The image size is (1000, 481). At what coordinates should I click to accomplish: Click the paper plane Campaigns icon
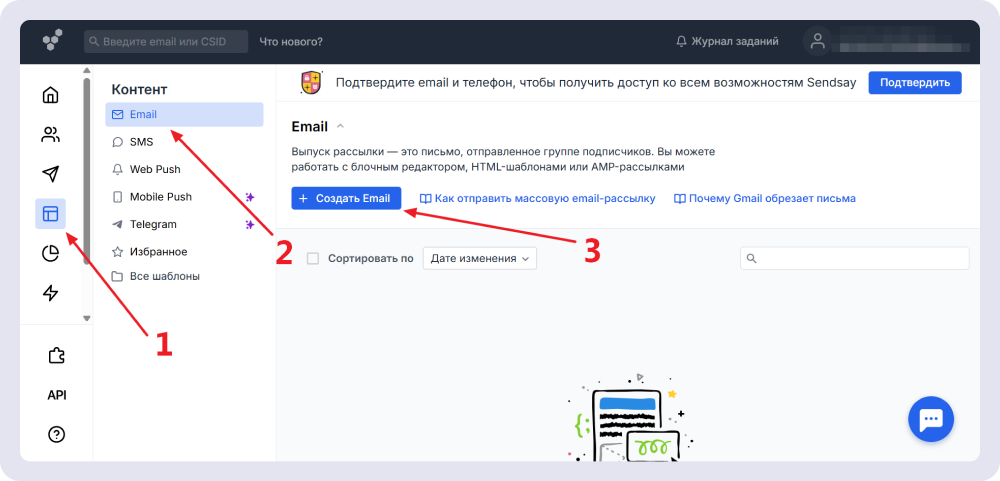(x=50, y=174)
